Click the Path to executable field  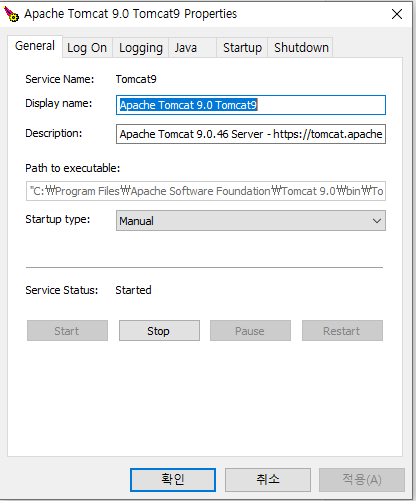206,191
